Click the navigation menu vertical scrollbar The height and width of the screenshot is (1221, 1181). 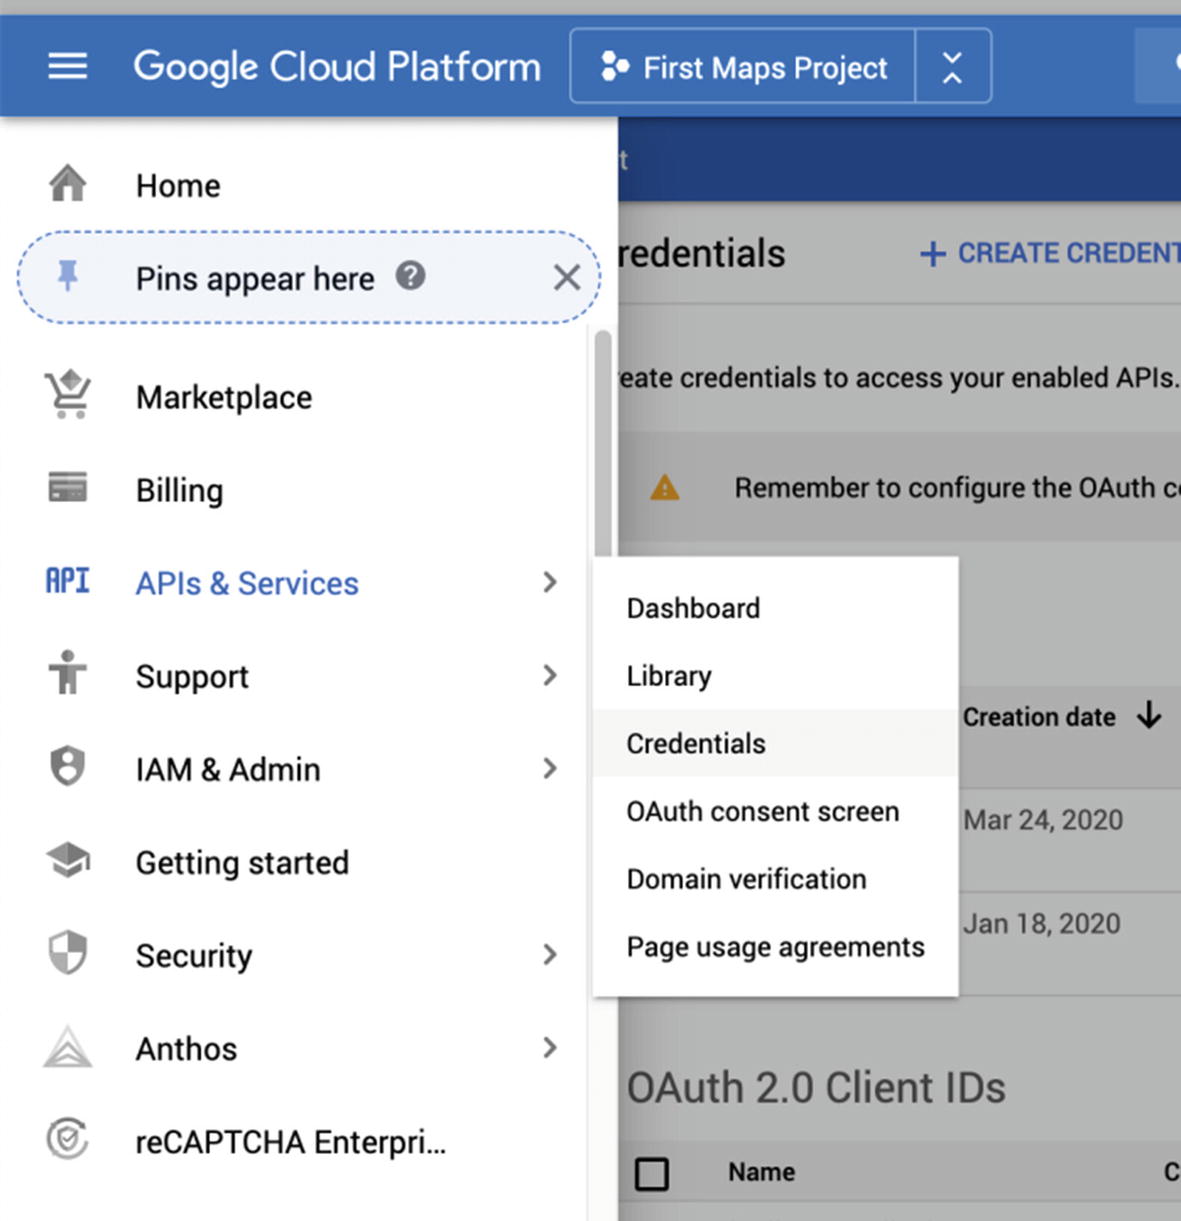pos(602,443)
